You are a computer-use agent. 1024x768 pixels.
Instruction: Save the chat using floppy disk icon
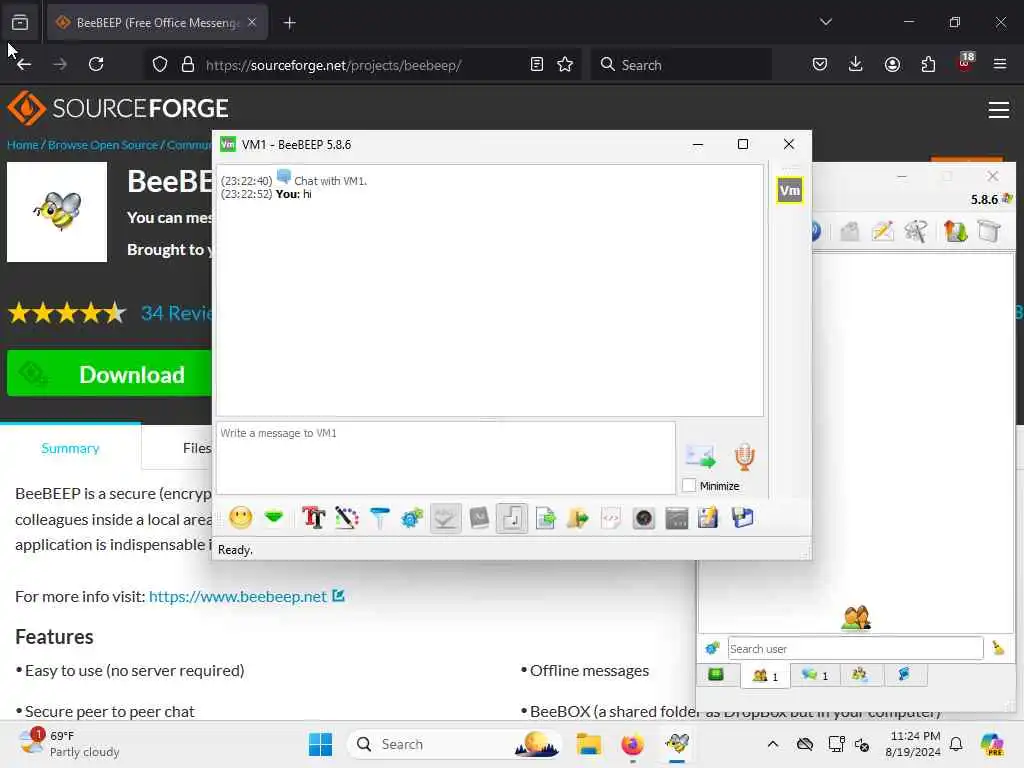pos(743,518)
